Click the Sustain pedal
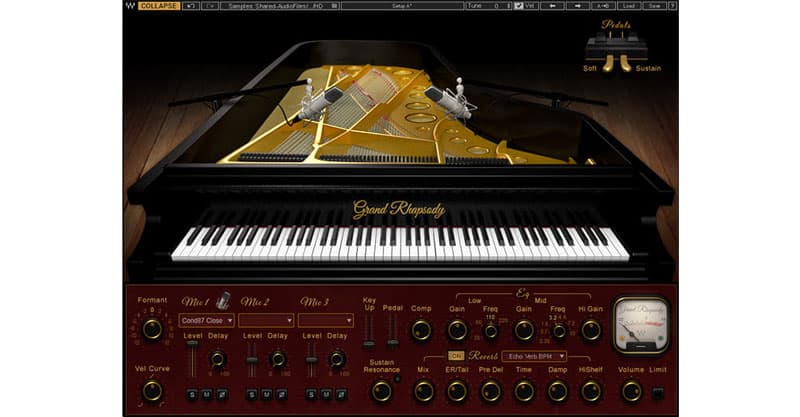 [x=626, y=63]
